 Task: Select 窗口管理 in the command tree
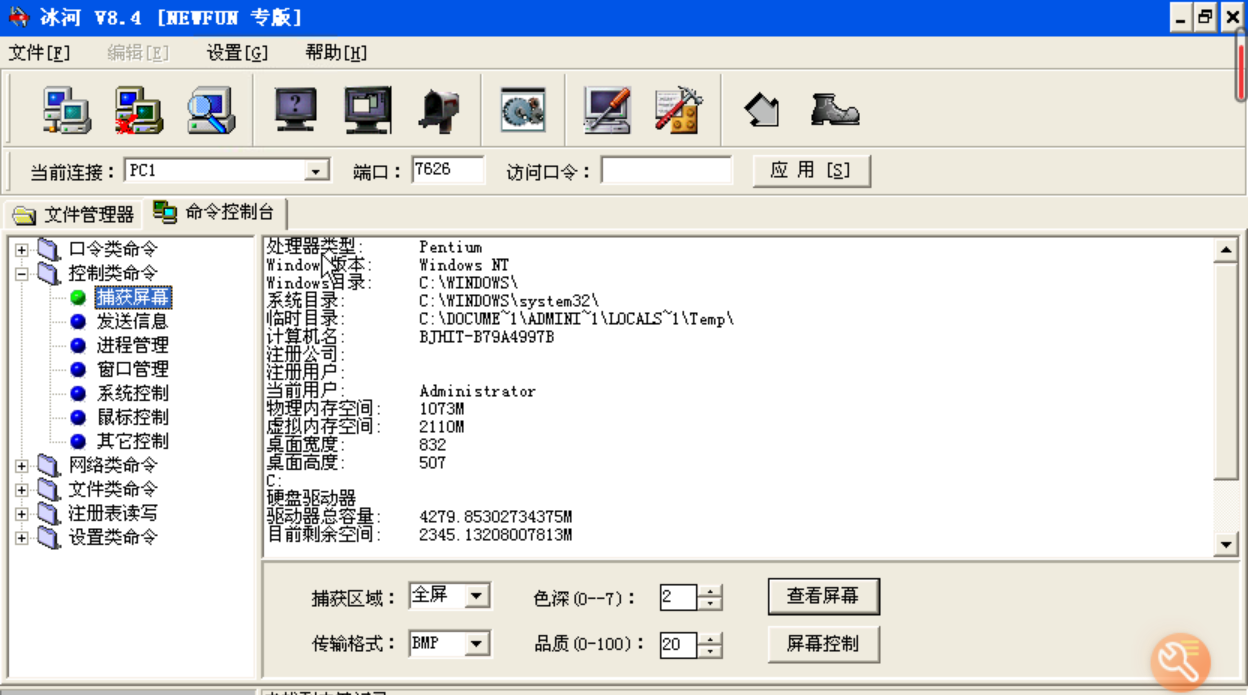(133, 369)
